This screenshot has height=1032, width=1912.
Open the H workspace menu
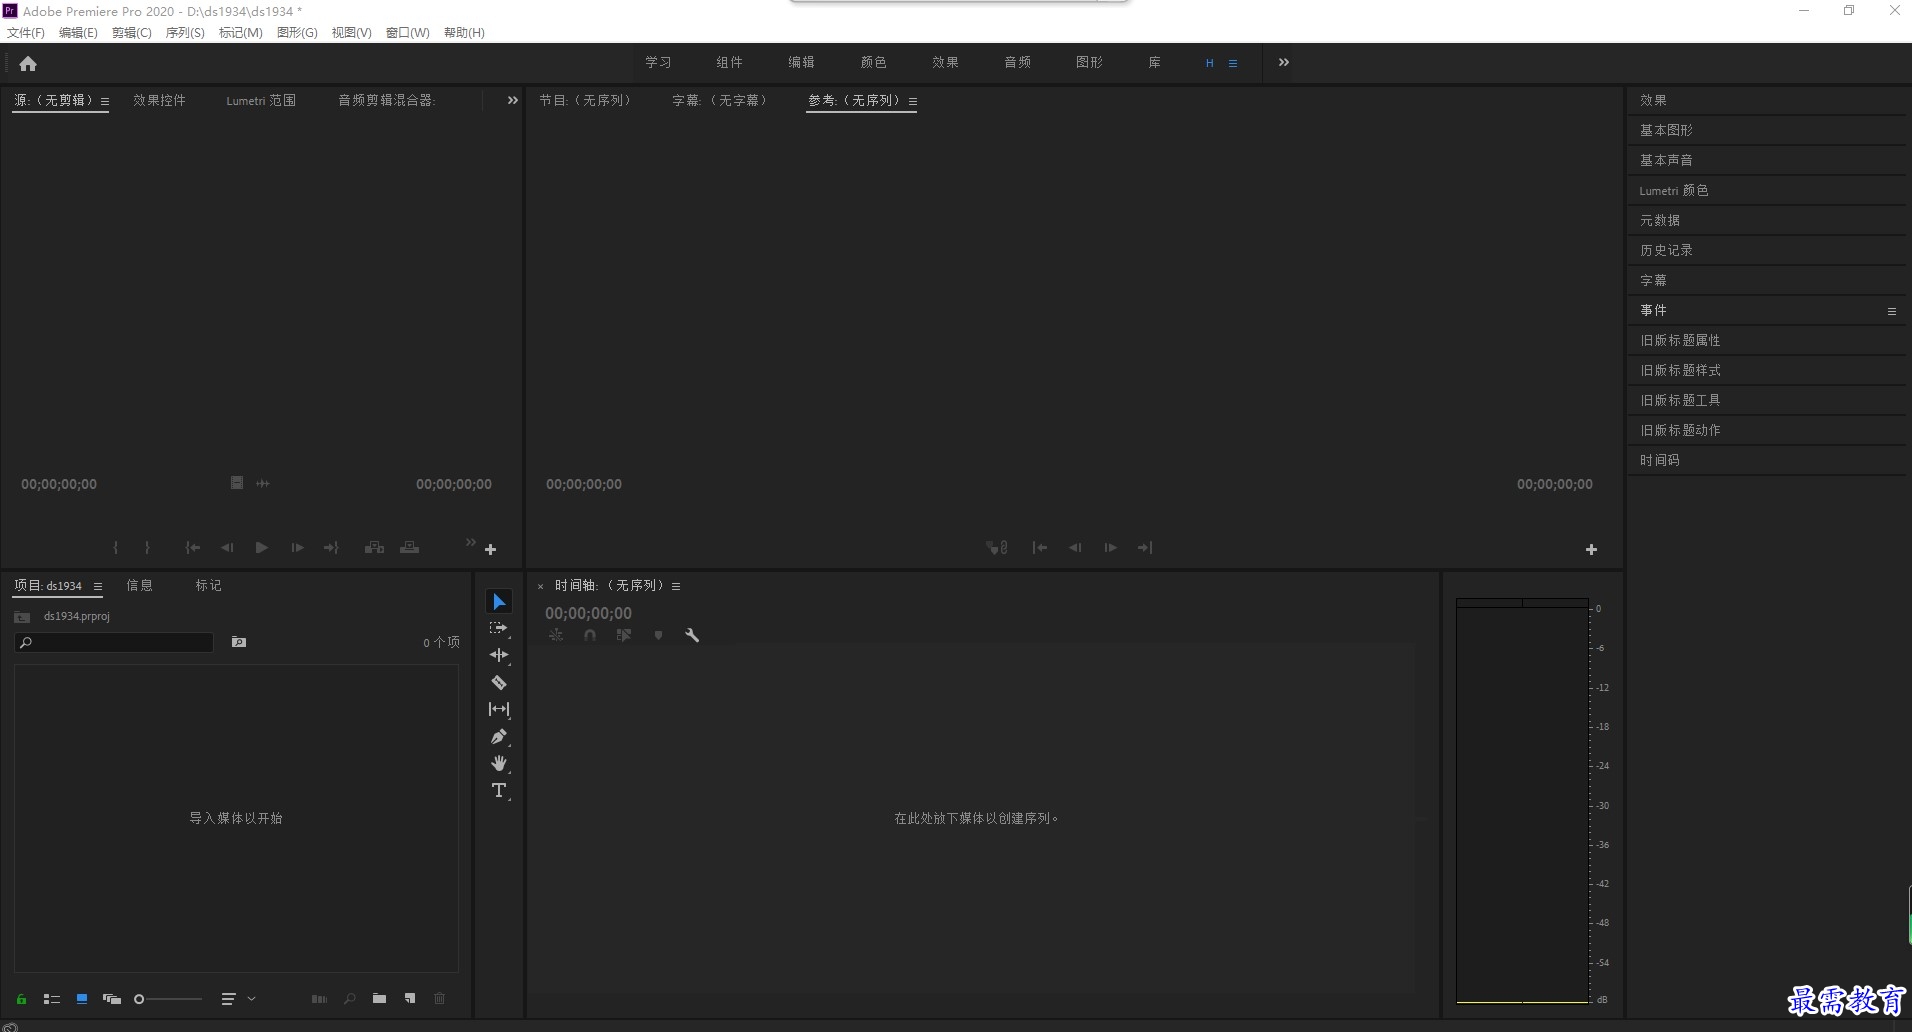[1233, 63]
